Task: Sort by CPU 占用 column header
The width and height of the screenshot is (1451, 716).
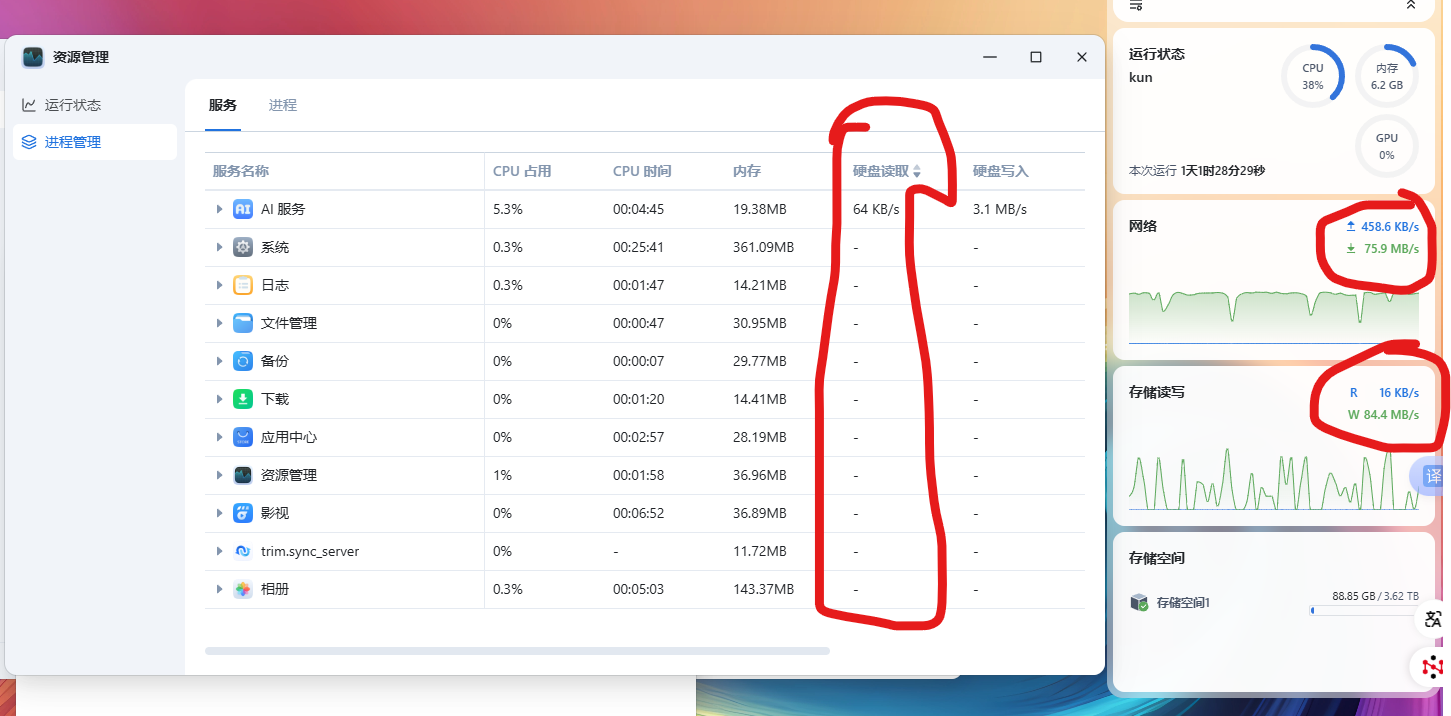Action: pos(522,171)
